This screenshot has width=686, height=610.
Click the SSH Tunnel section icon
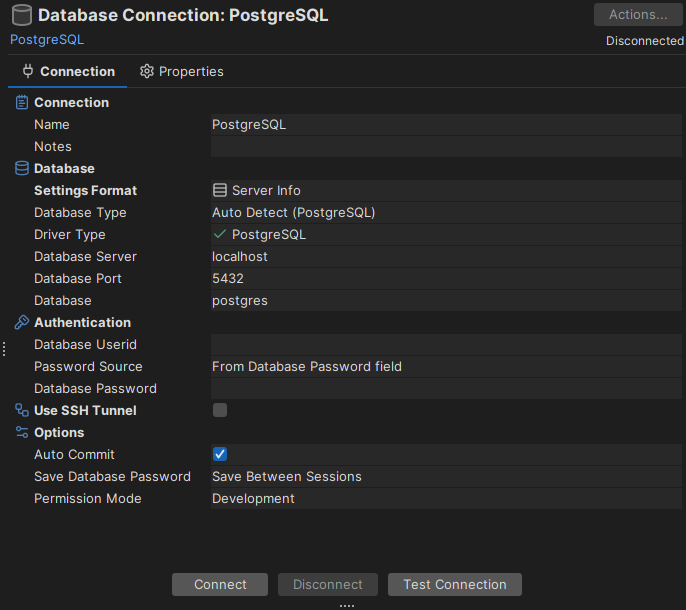[22, 410]
